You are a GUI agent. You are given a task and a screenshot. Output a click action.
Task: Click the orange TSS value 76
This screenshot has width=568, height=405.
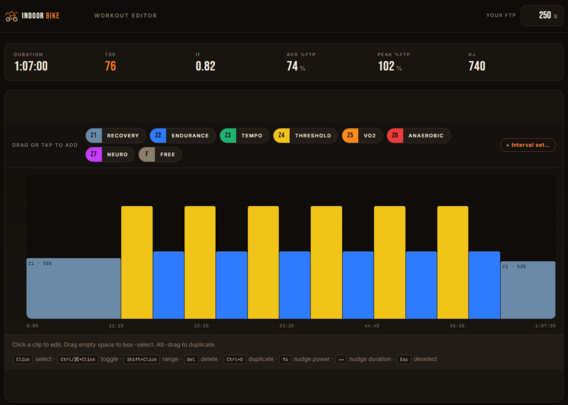click(x=110, y=66)
